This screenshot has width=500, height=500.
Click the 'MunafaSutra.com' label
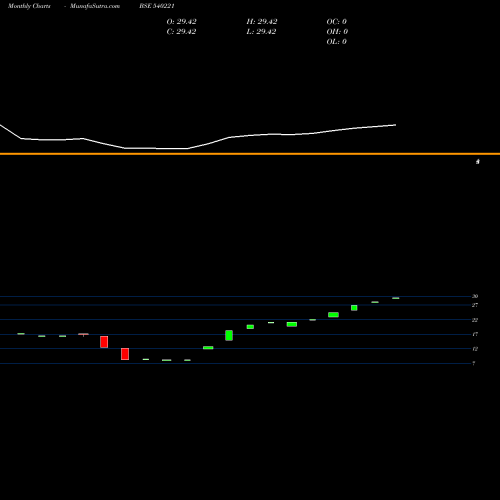(95, 6)
